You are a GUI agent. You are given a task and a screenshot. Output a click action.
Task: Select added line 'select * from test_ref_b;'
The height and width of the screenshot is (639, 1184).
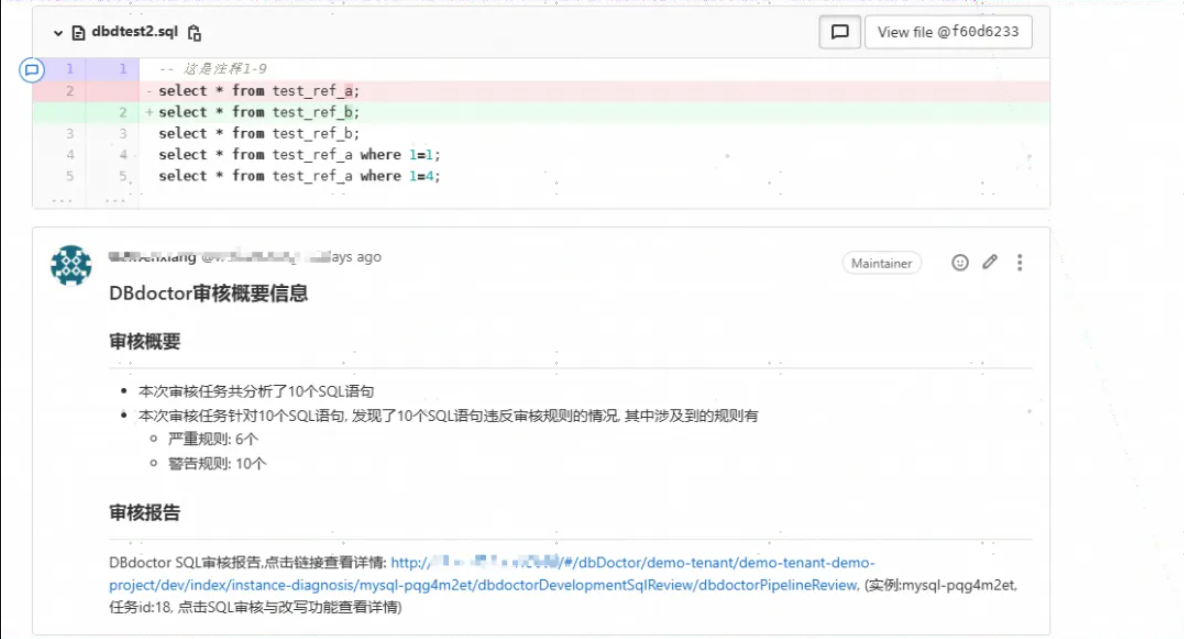point(259,112)
